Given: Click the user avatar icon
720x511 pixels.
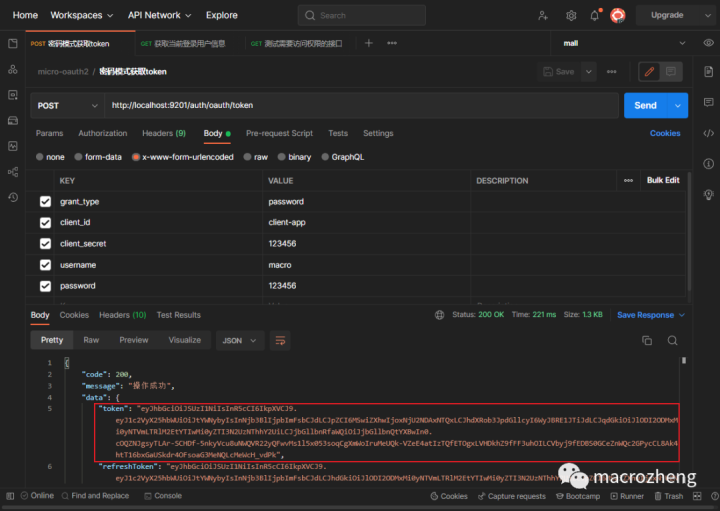Looking at the screenshot, I should coord(618,16).
